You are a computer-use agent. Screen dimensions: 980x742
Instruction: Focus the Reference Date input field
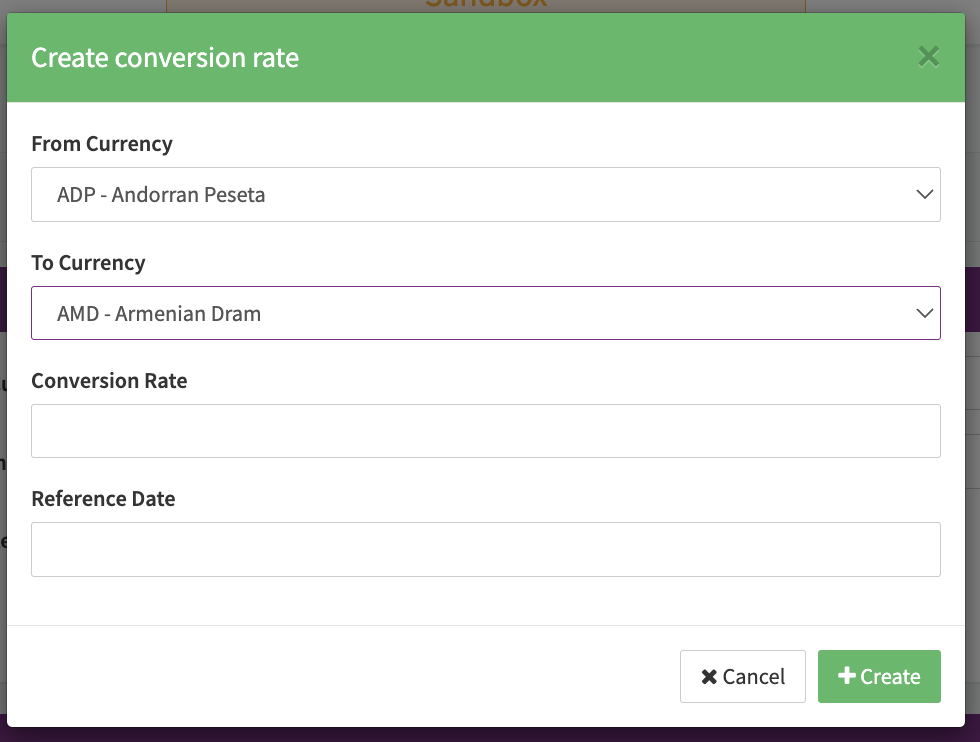click(485, 549)
